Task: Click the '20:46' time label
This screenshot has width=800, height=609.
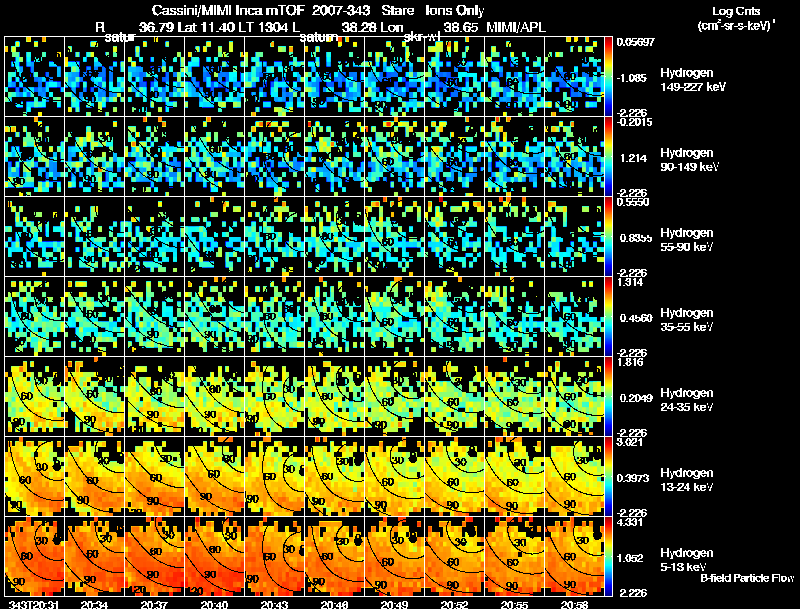Action: 335,604
